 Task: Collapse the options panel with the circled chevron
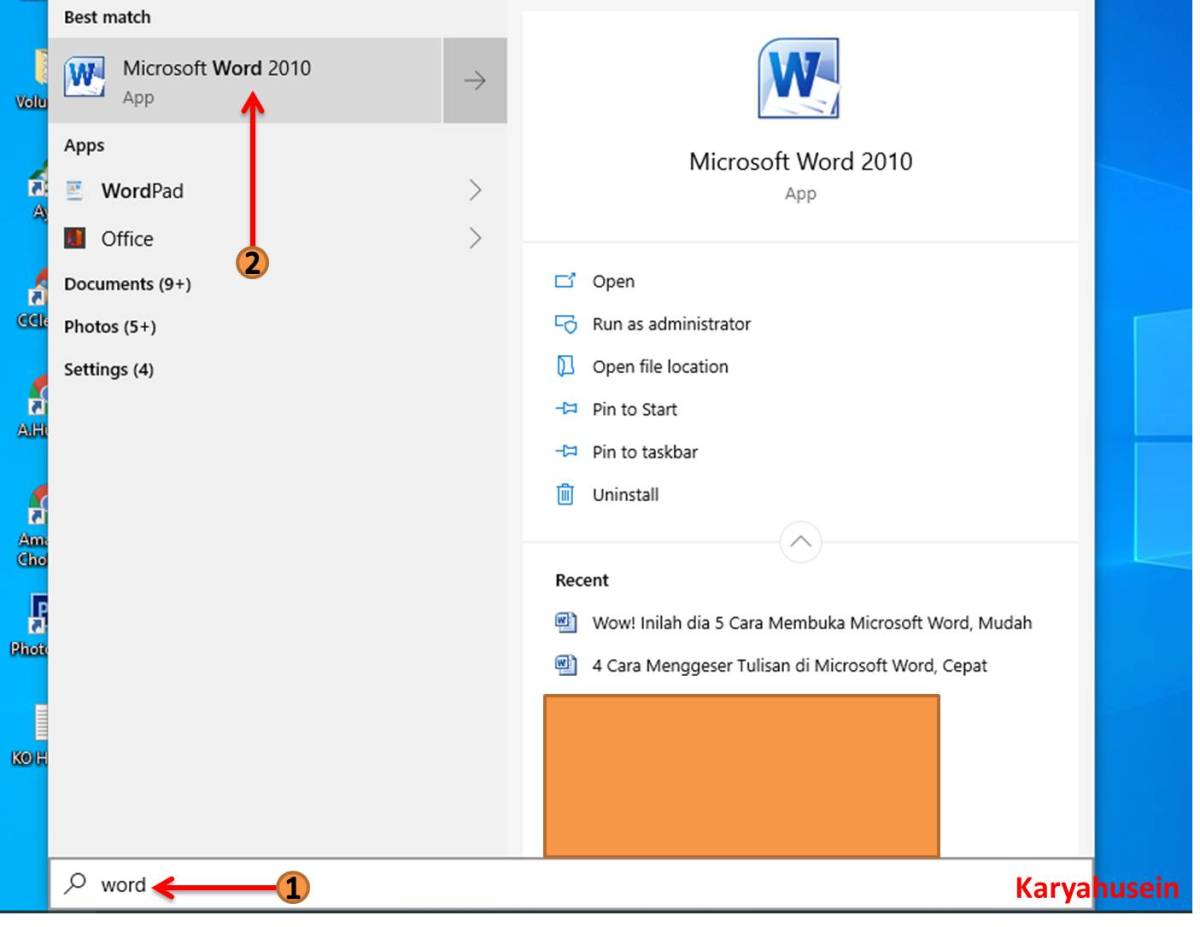click(799, 541)
